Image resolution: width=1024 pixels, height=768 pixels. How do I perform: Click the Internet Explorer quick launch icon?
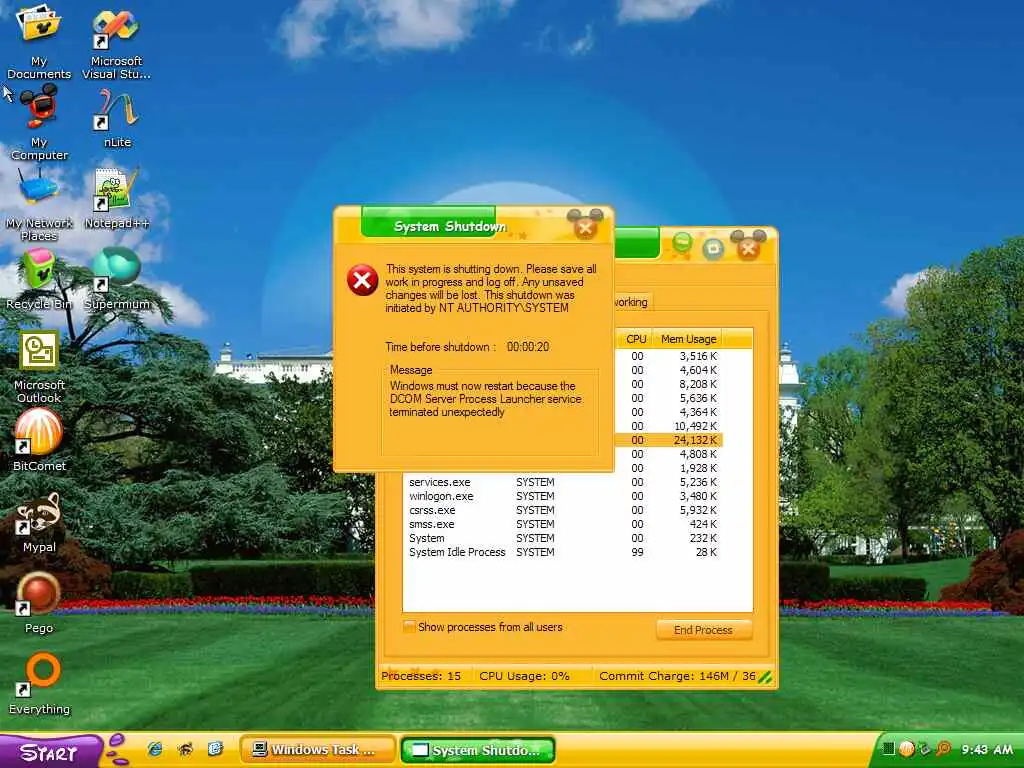(155, 749)
